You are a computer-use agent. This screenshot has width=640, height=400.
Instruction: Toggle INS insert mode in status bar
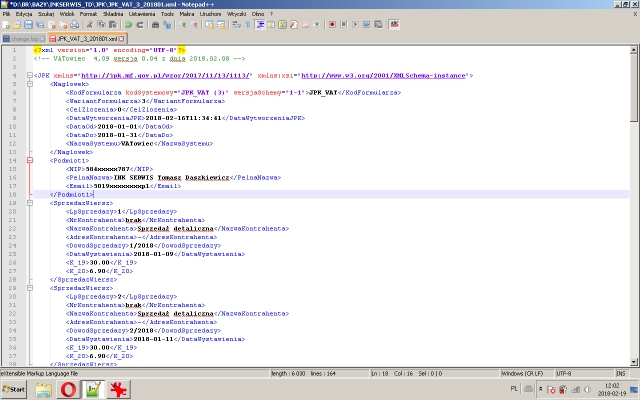point(620,373)
